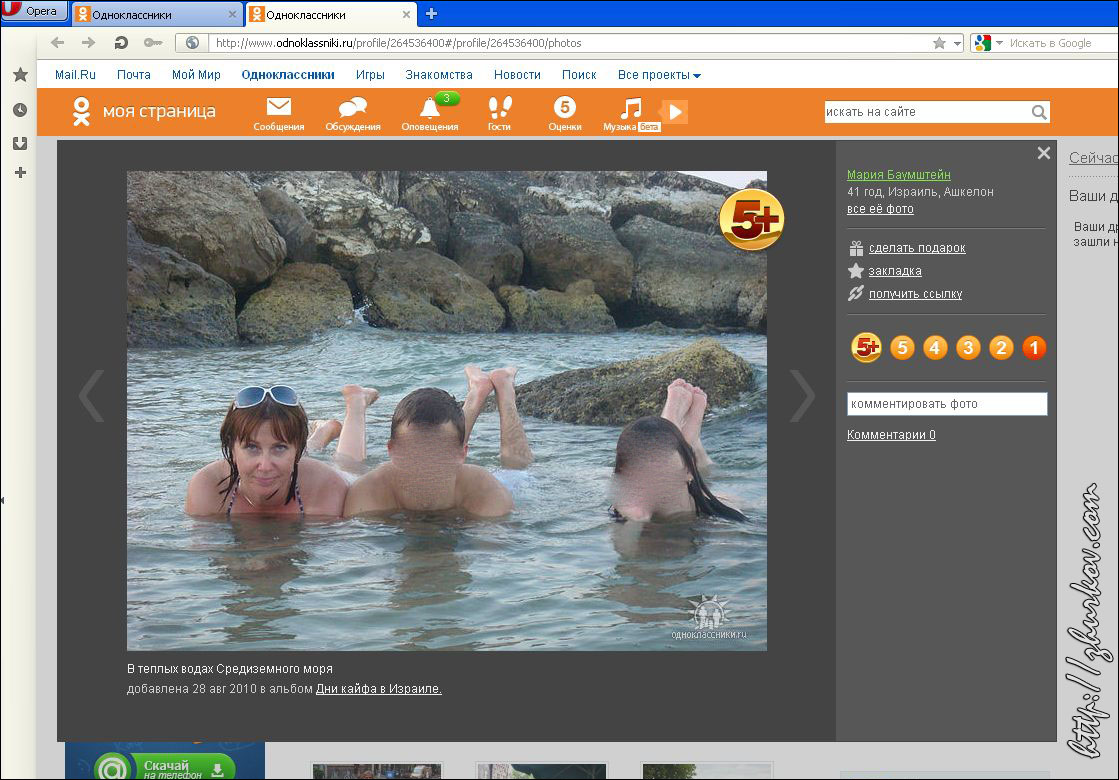Open the Google search engine dropdown

point(988,43)
